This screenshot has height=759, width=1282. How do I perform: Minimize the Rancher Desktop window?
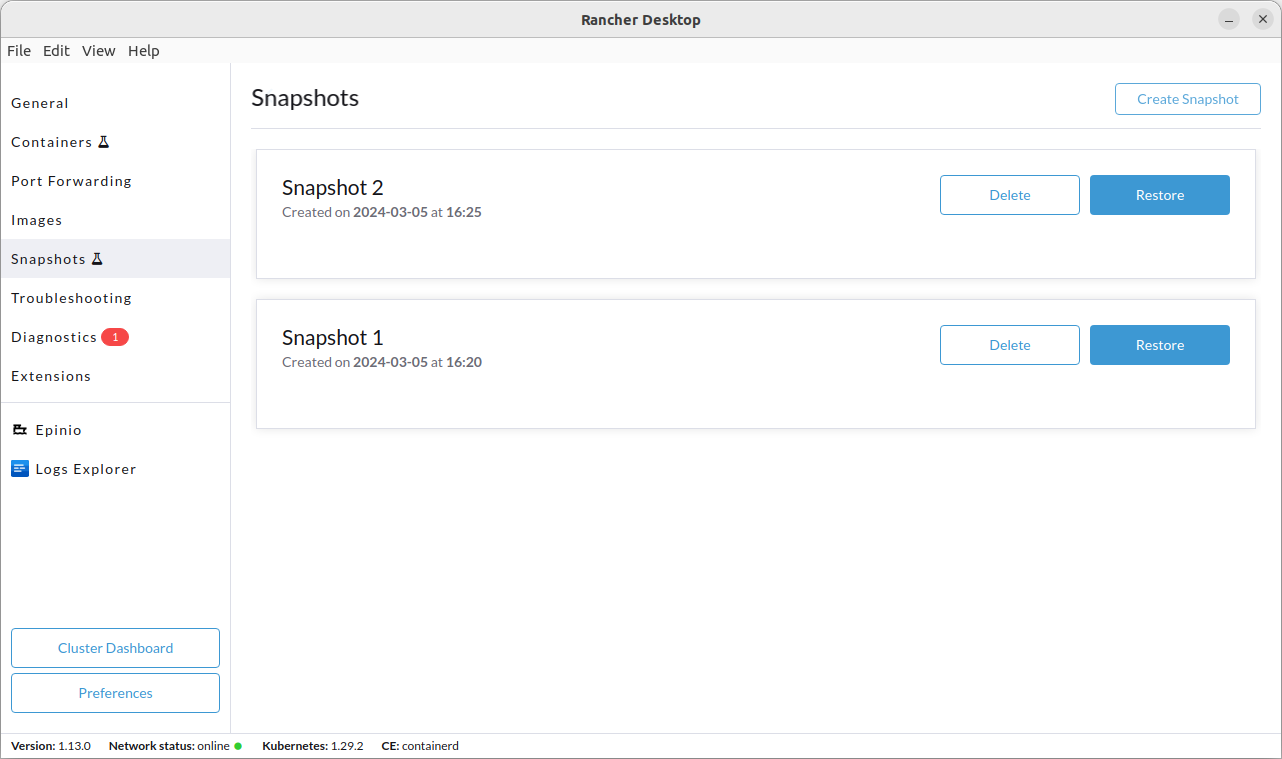(x=1229, y=19)
